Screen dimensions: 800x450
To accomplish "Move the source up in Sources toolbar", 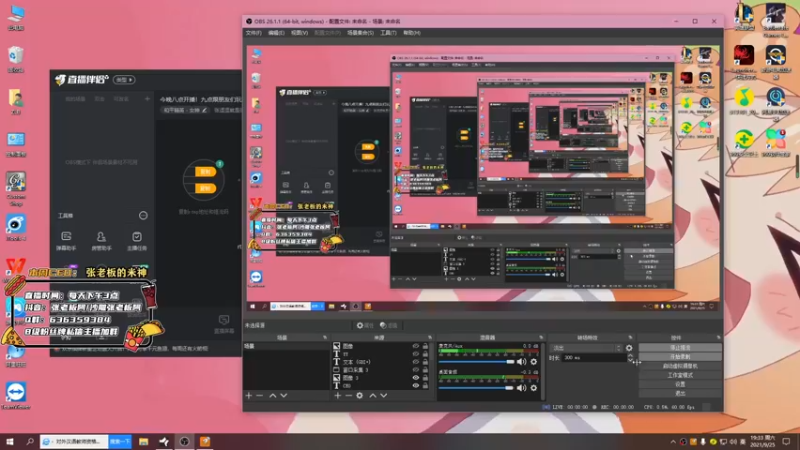I will (x=372, y=395).
